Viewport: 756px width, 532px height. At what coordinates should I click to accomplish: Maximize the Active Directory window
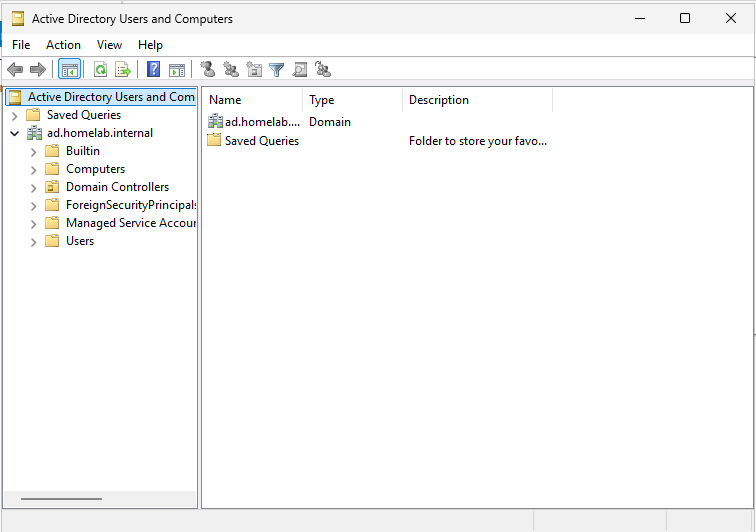pyautogui.click(x=685, y=18)
